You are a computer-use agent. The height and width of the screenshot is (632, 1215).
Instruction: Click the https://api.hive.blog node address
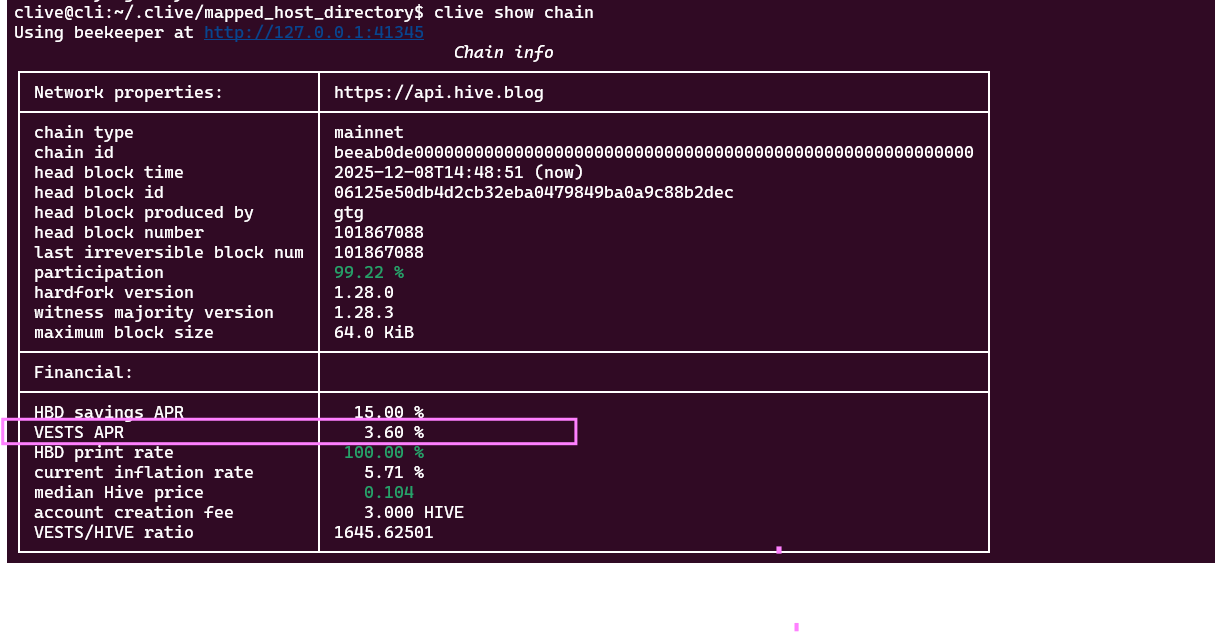[438, 93]
